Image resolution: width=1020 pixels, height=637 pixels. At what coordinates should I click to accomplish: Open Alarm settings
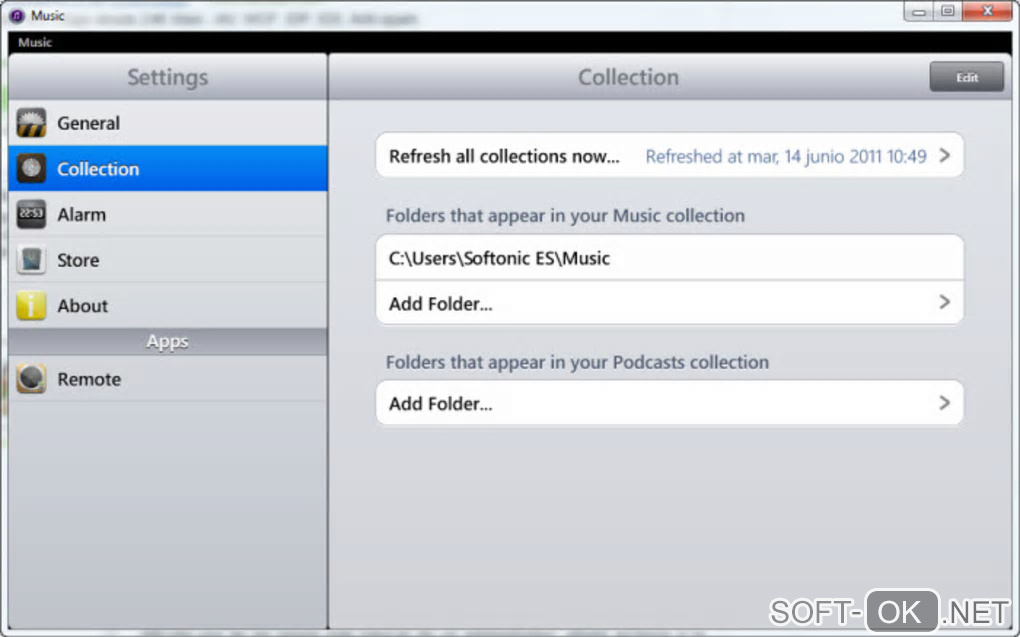168,214
